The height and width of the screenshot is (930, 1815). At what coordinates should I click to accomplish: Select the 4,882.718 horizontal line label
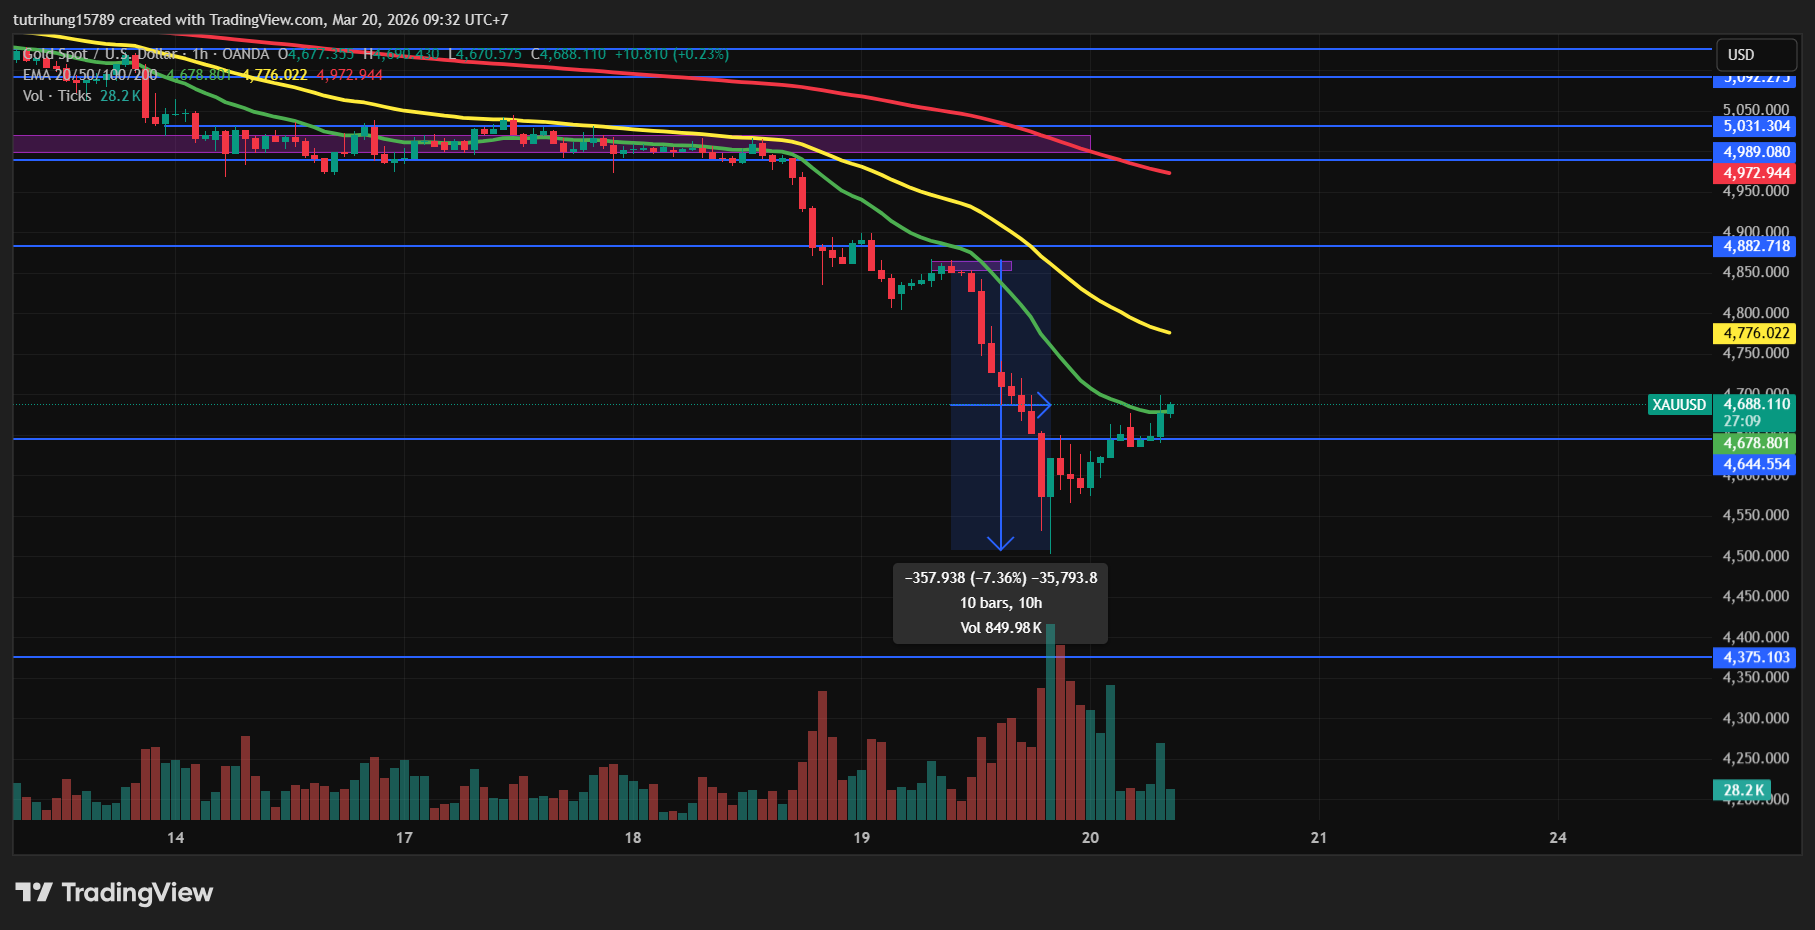tap(1756, 246)
